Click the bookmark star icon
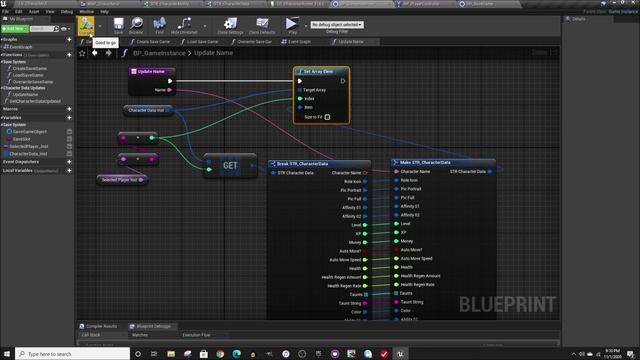 (x=82, y=53)
